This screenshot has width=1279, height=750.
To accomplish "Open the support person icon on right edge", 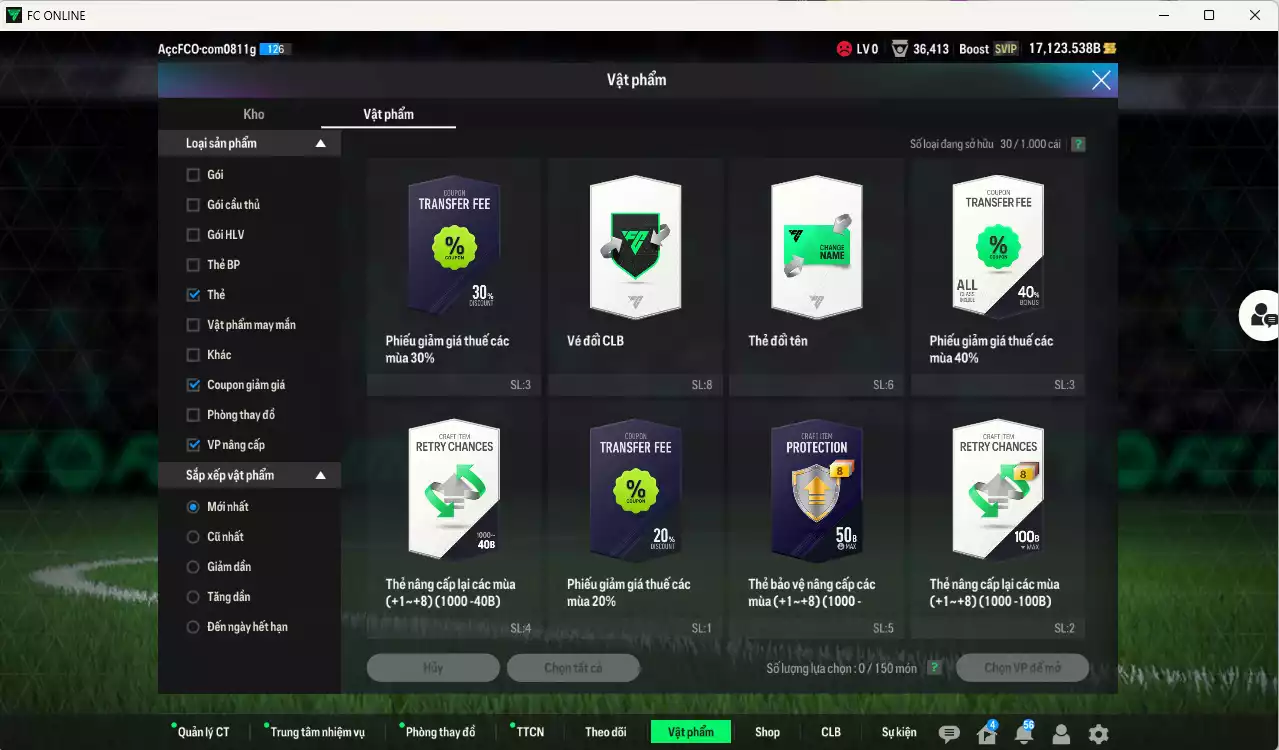I will (1262, 315).
